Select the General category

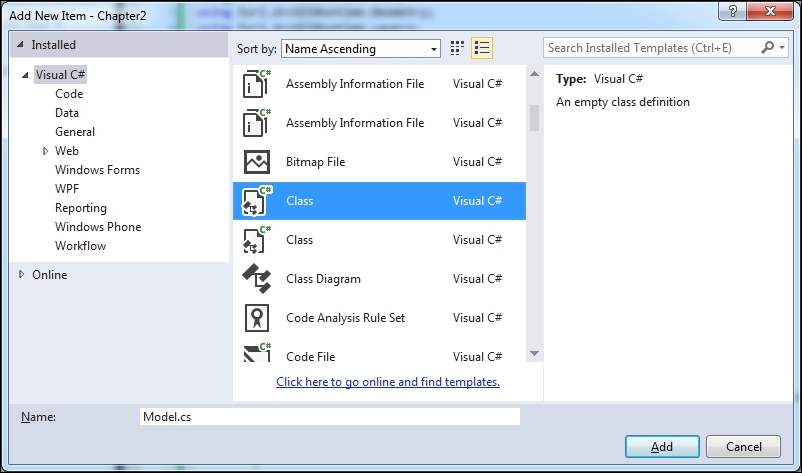pyautogui.click(x=75, y=132)
